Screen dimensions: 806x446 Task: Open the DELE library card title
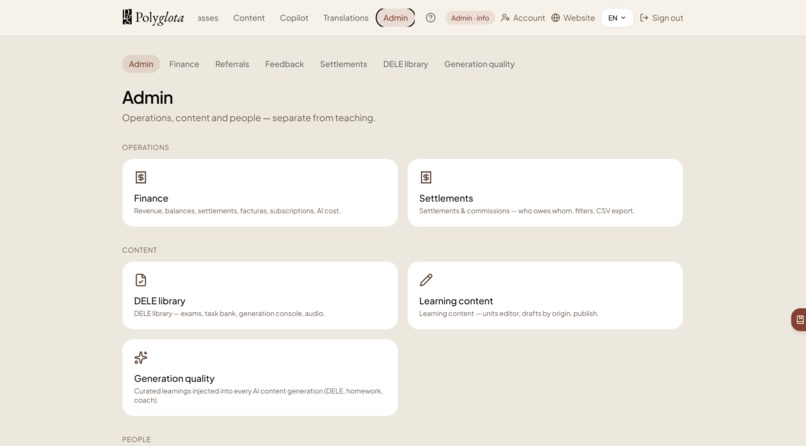click(x=159, y=301)
